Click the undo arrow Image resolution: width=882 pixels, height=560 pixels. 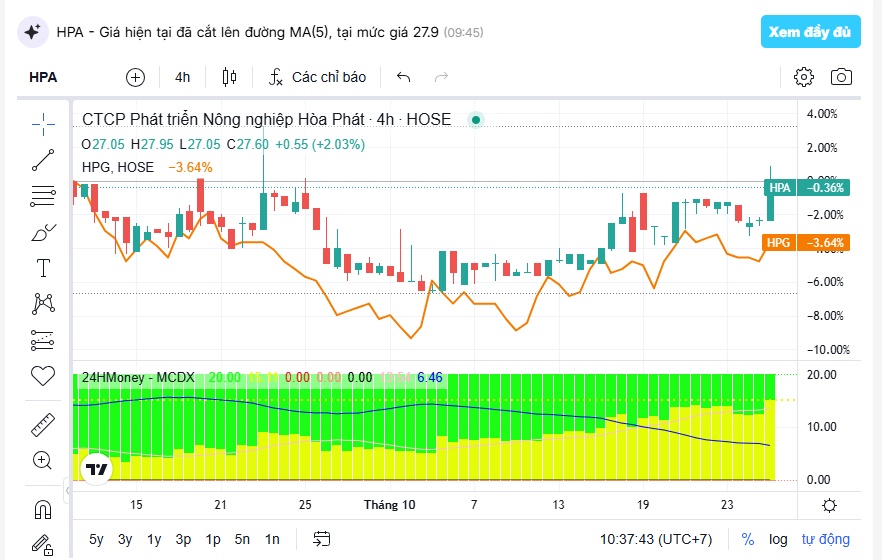[x=403, y=77]
